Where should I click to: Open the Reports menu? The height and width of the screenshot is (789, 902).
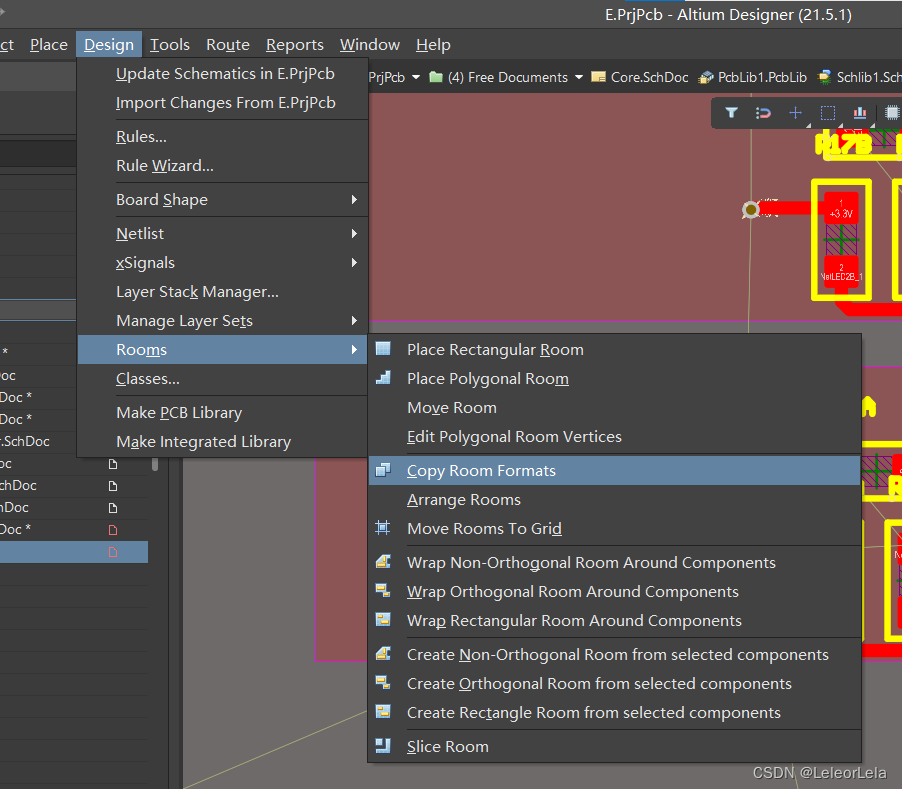(x=295, y=45)
